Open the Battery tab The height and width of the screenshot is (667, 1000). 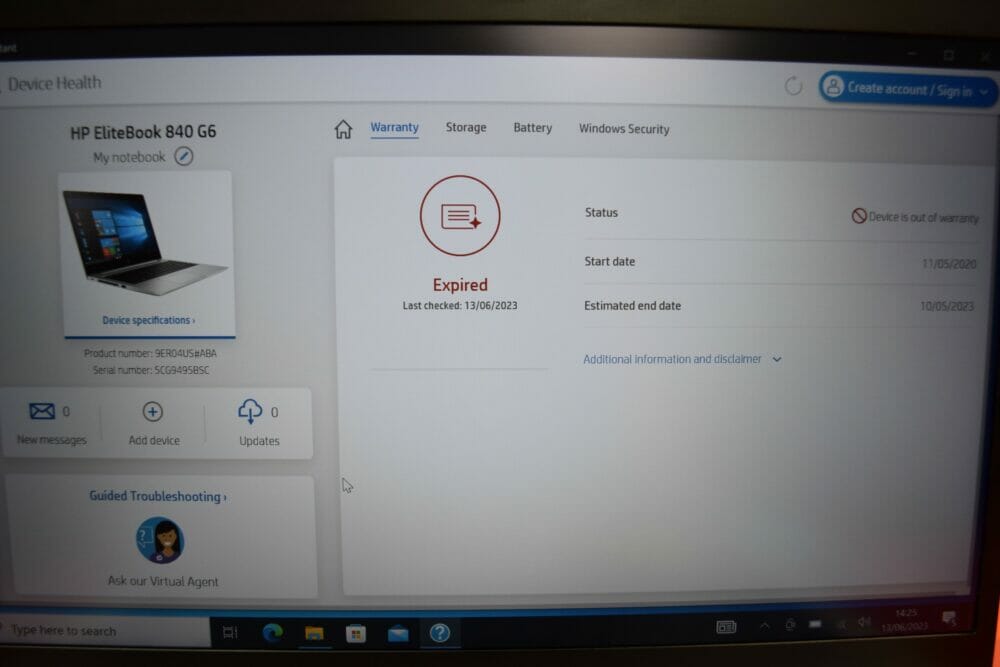click(x=533, y=128)
